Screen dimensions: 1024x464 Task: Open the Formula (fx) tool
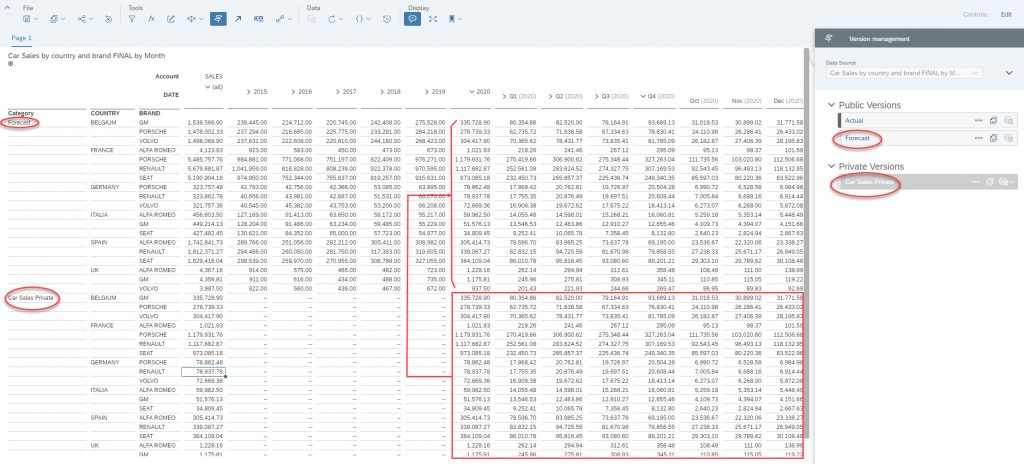tap(151, 19)
